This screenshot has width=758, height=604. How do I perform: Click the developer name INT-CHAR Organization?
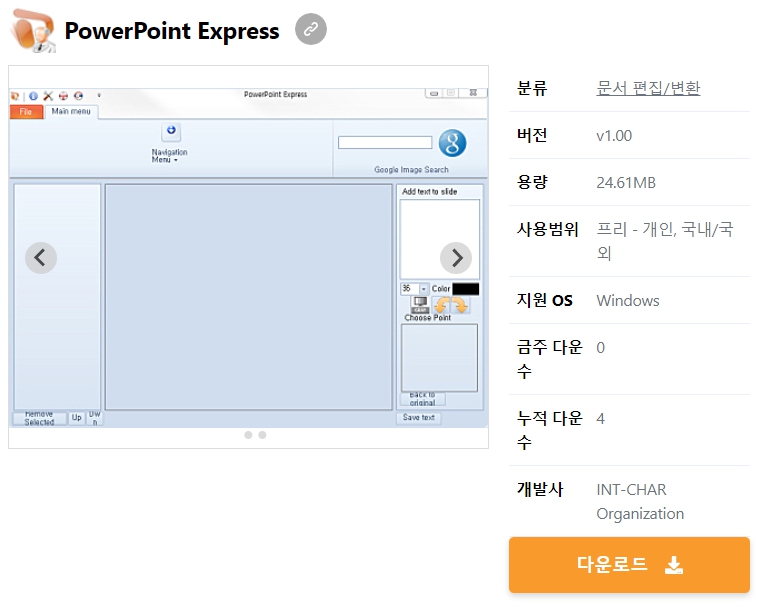coord(640,501)
